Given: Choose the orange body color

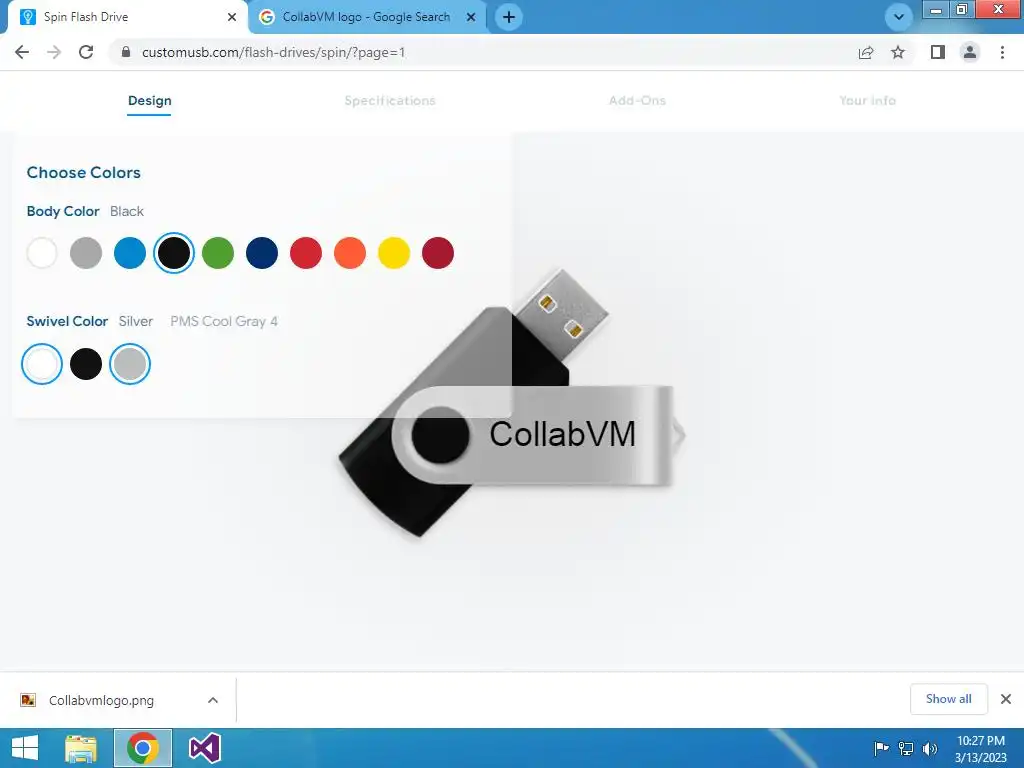Looking at the screenshot, I should [350, 253].
